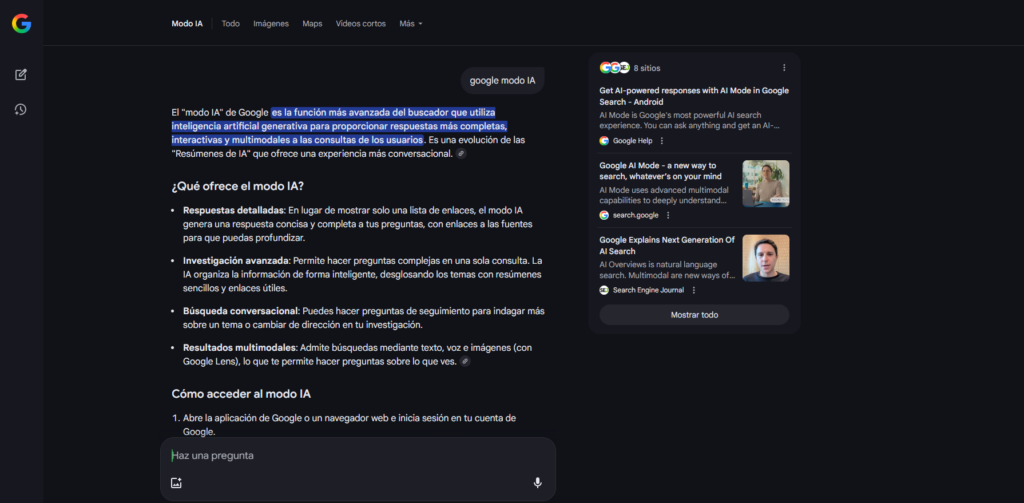Click the Google logo icon

click(21, 23)
